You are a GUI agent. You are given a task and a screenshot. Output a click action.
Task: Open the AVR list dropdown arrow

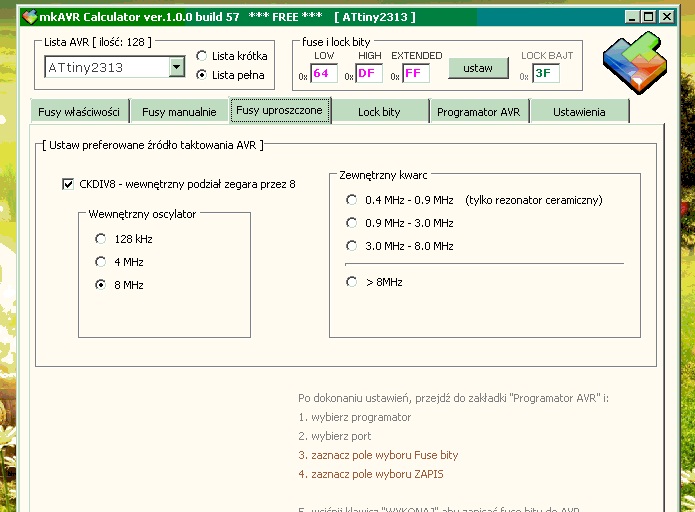177,67
